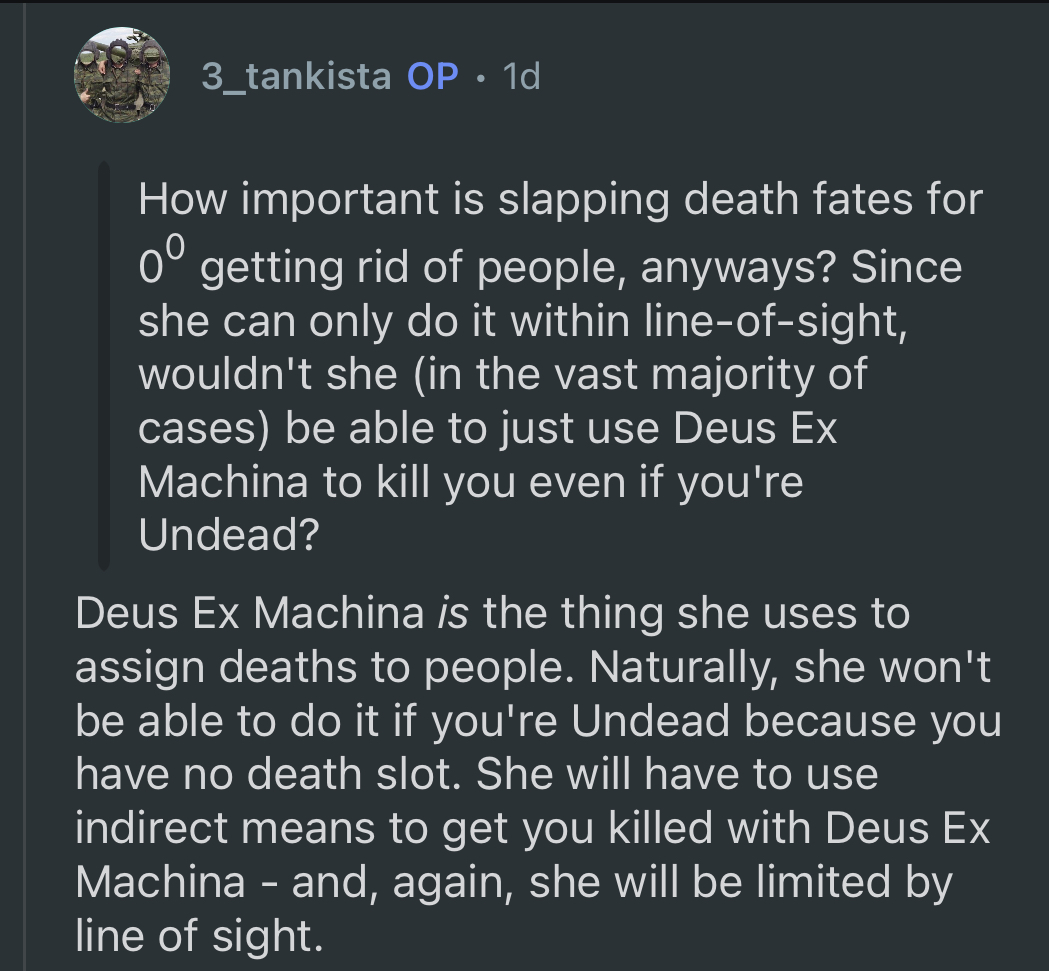The image size is (1049, 971).
Task: Click the 3_tankista username
Action: point(296,76)
